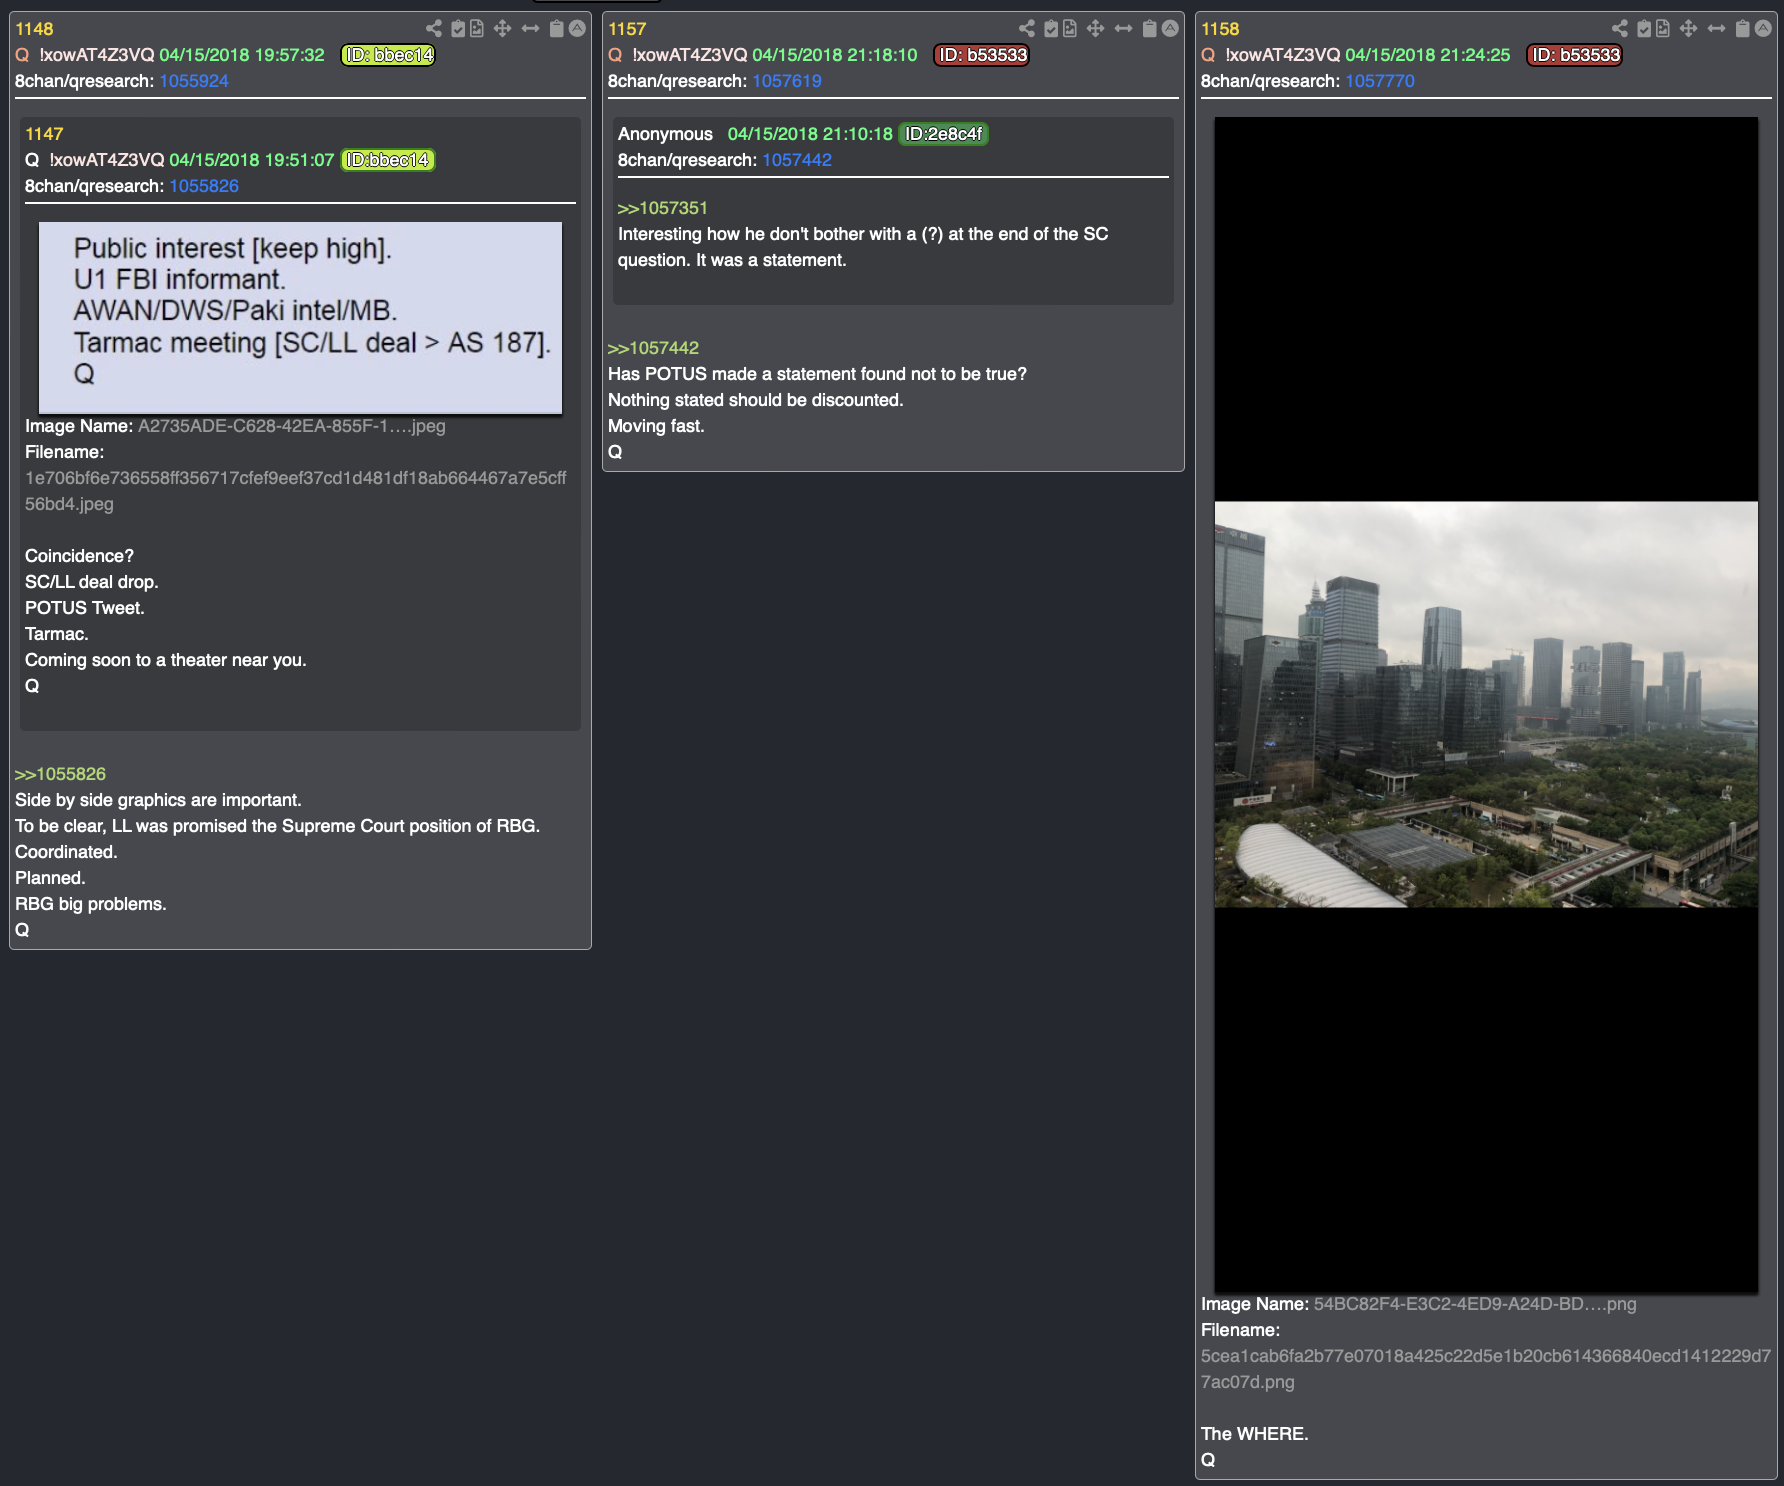Click image name 54BC82F4-E3C2-4ED9-A24D-BD….png
The width and height of the screenshot is (1784, 1486).
coord(1475,1304)
